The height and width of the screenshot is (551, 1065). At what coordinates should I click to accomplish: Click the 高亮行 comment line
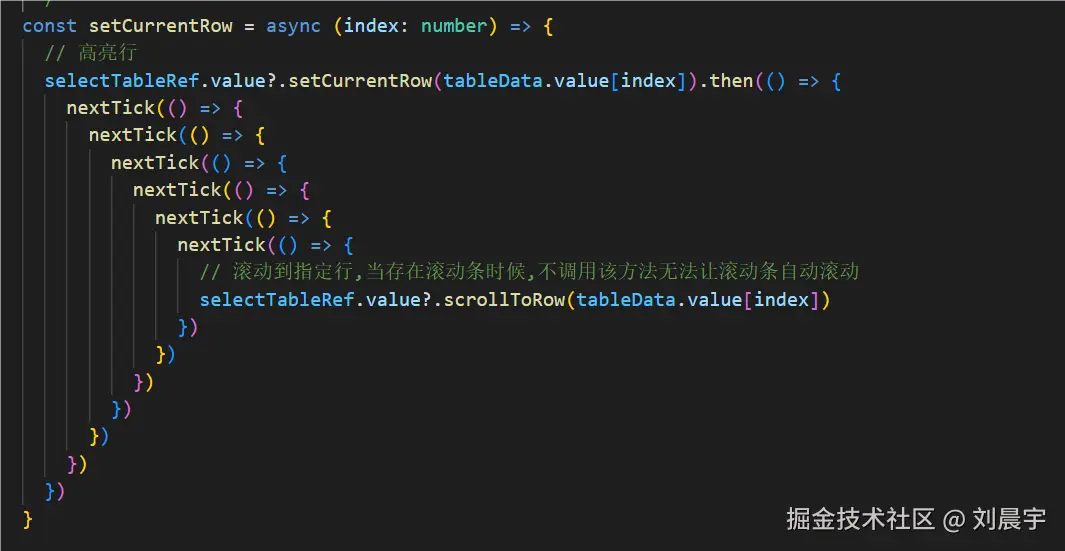tap(90, 53)
